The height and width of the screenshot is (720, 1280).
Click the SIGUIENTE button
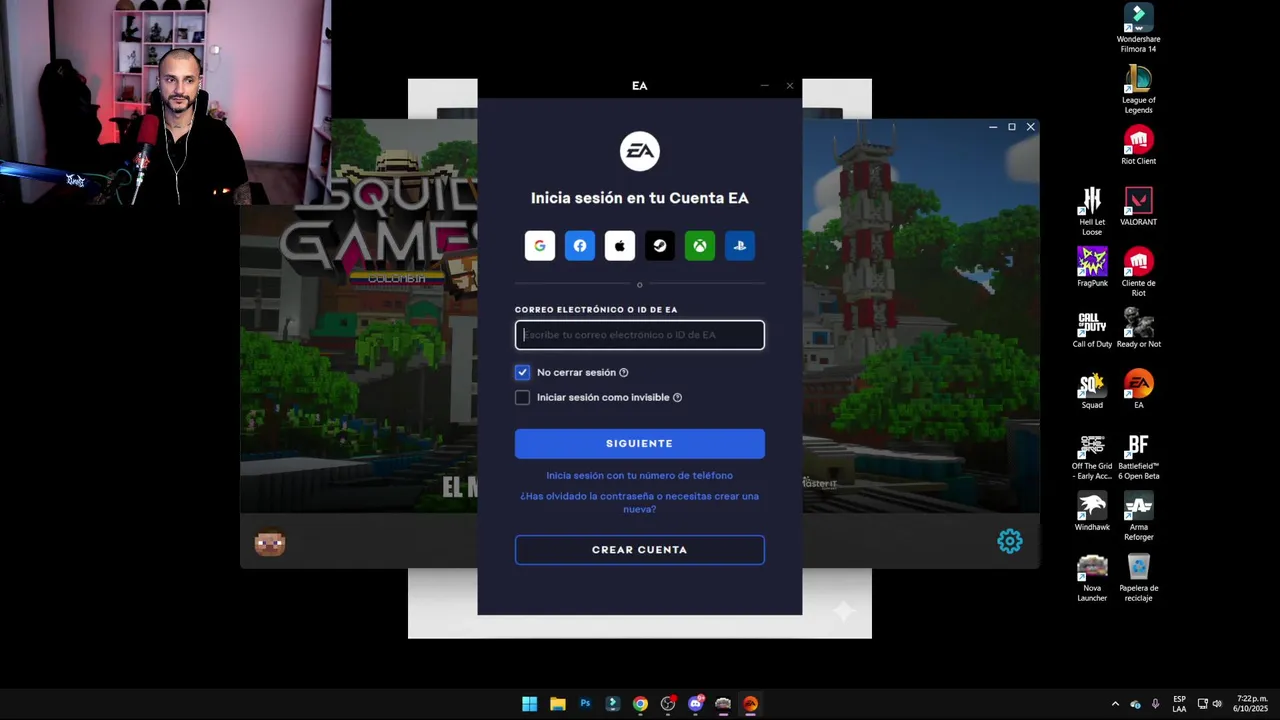[x=640, y=444]
